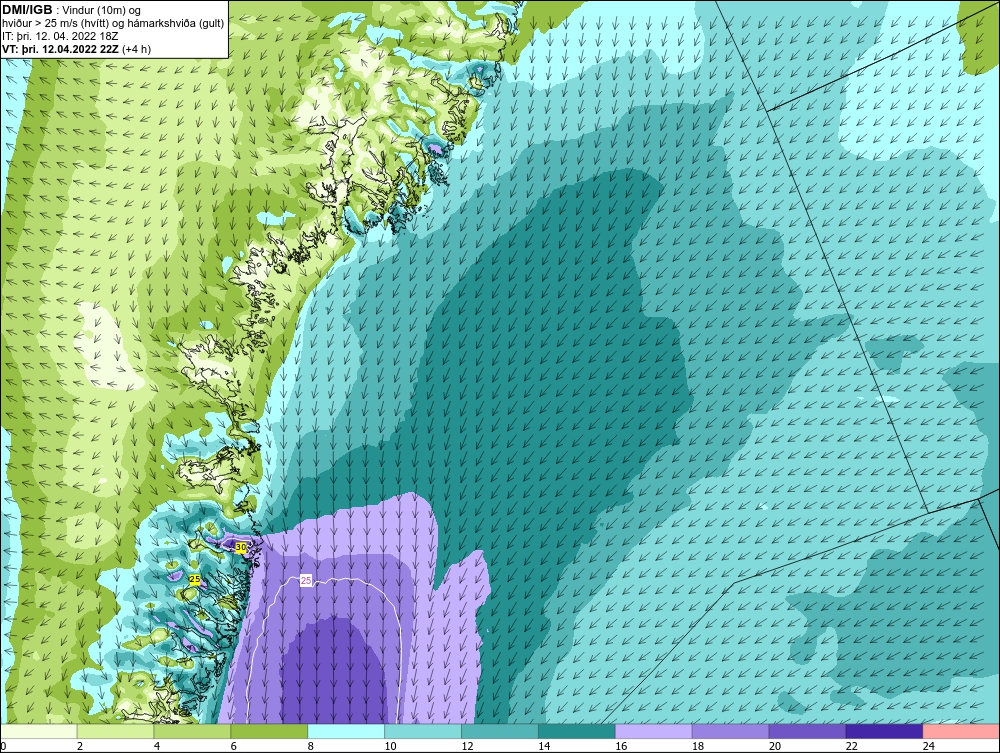Click the 0–2 m/s palest legend swatch
The height and width of the screenshot is (753, 1000).
[39, 731]
